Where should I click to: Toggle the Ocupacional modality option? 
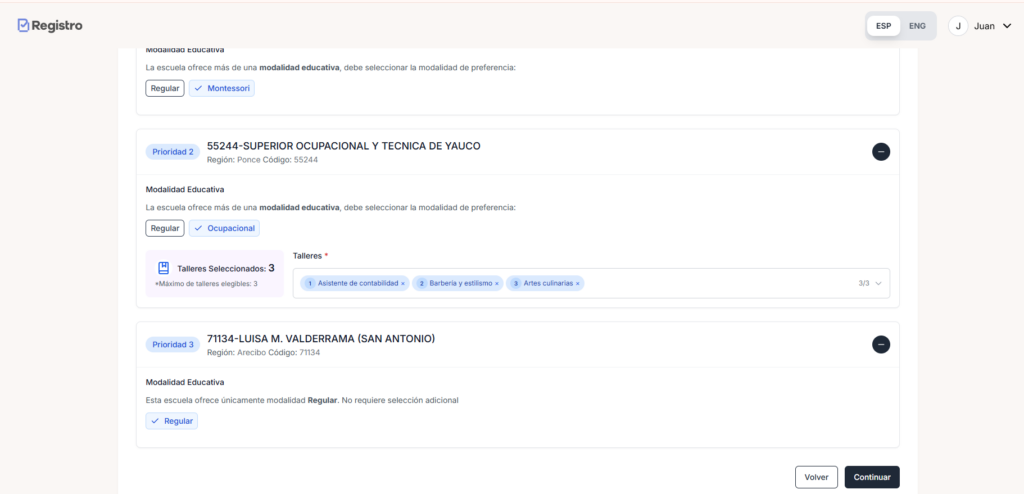[224, 228]
